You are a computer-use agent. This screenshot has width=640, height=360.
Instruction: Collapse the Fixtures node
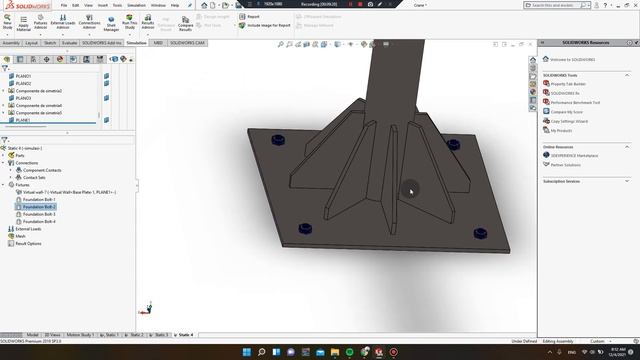[3, 185]
